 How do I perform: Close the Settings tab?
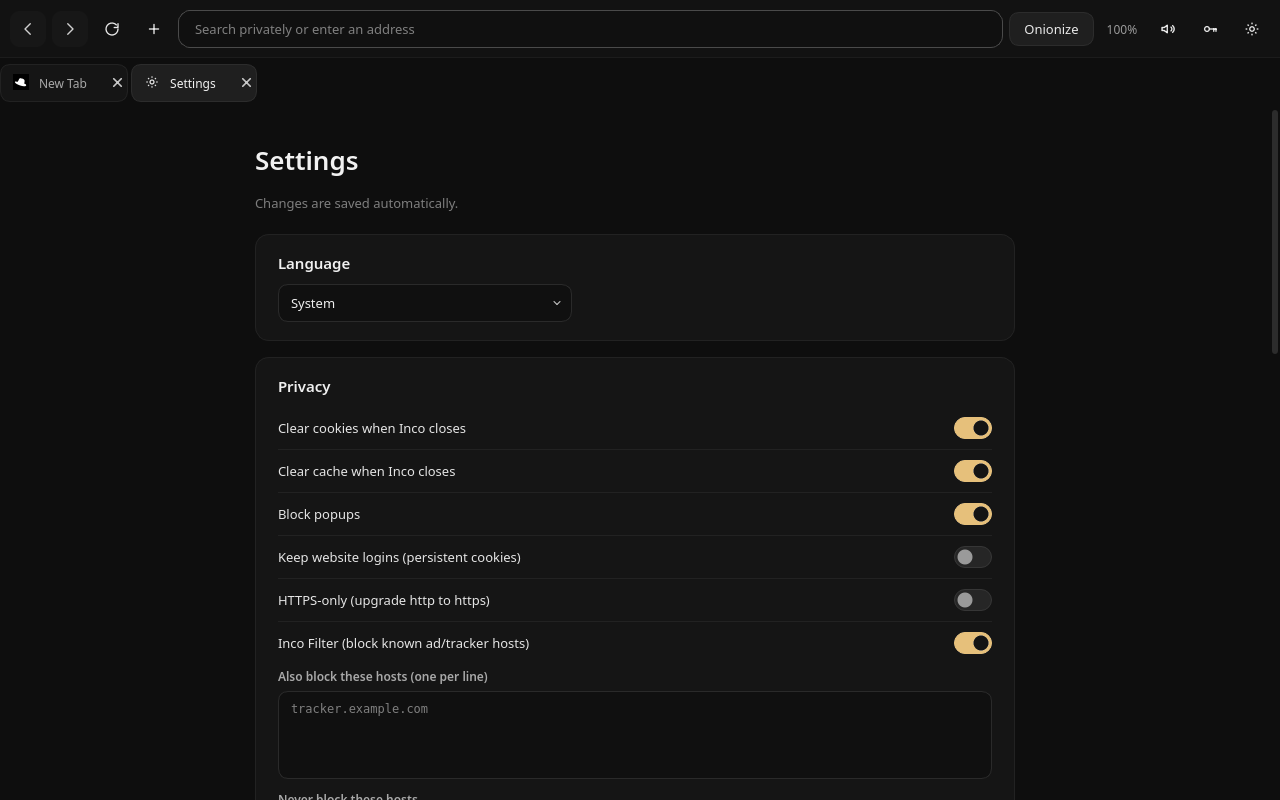click(246, 83)
